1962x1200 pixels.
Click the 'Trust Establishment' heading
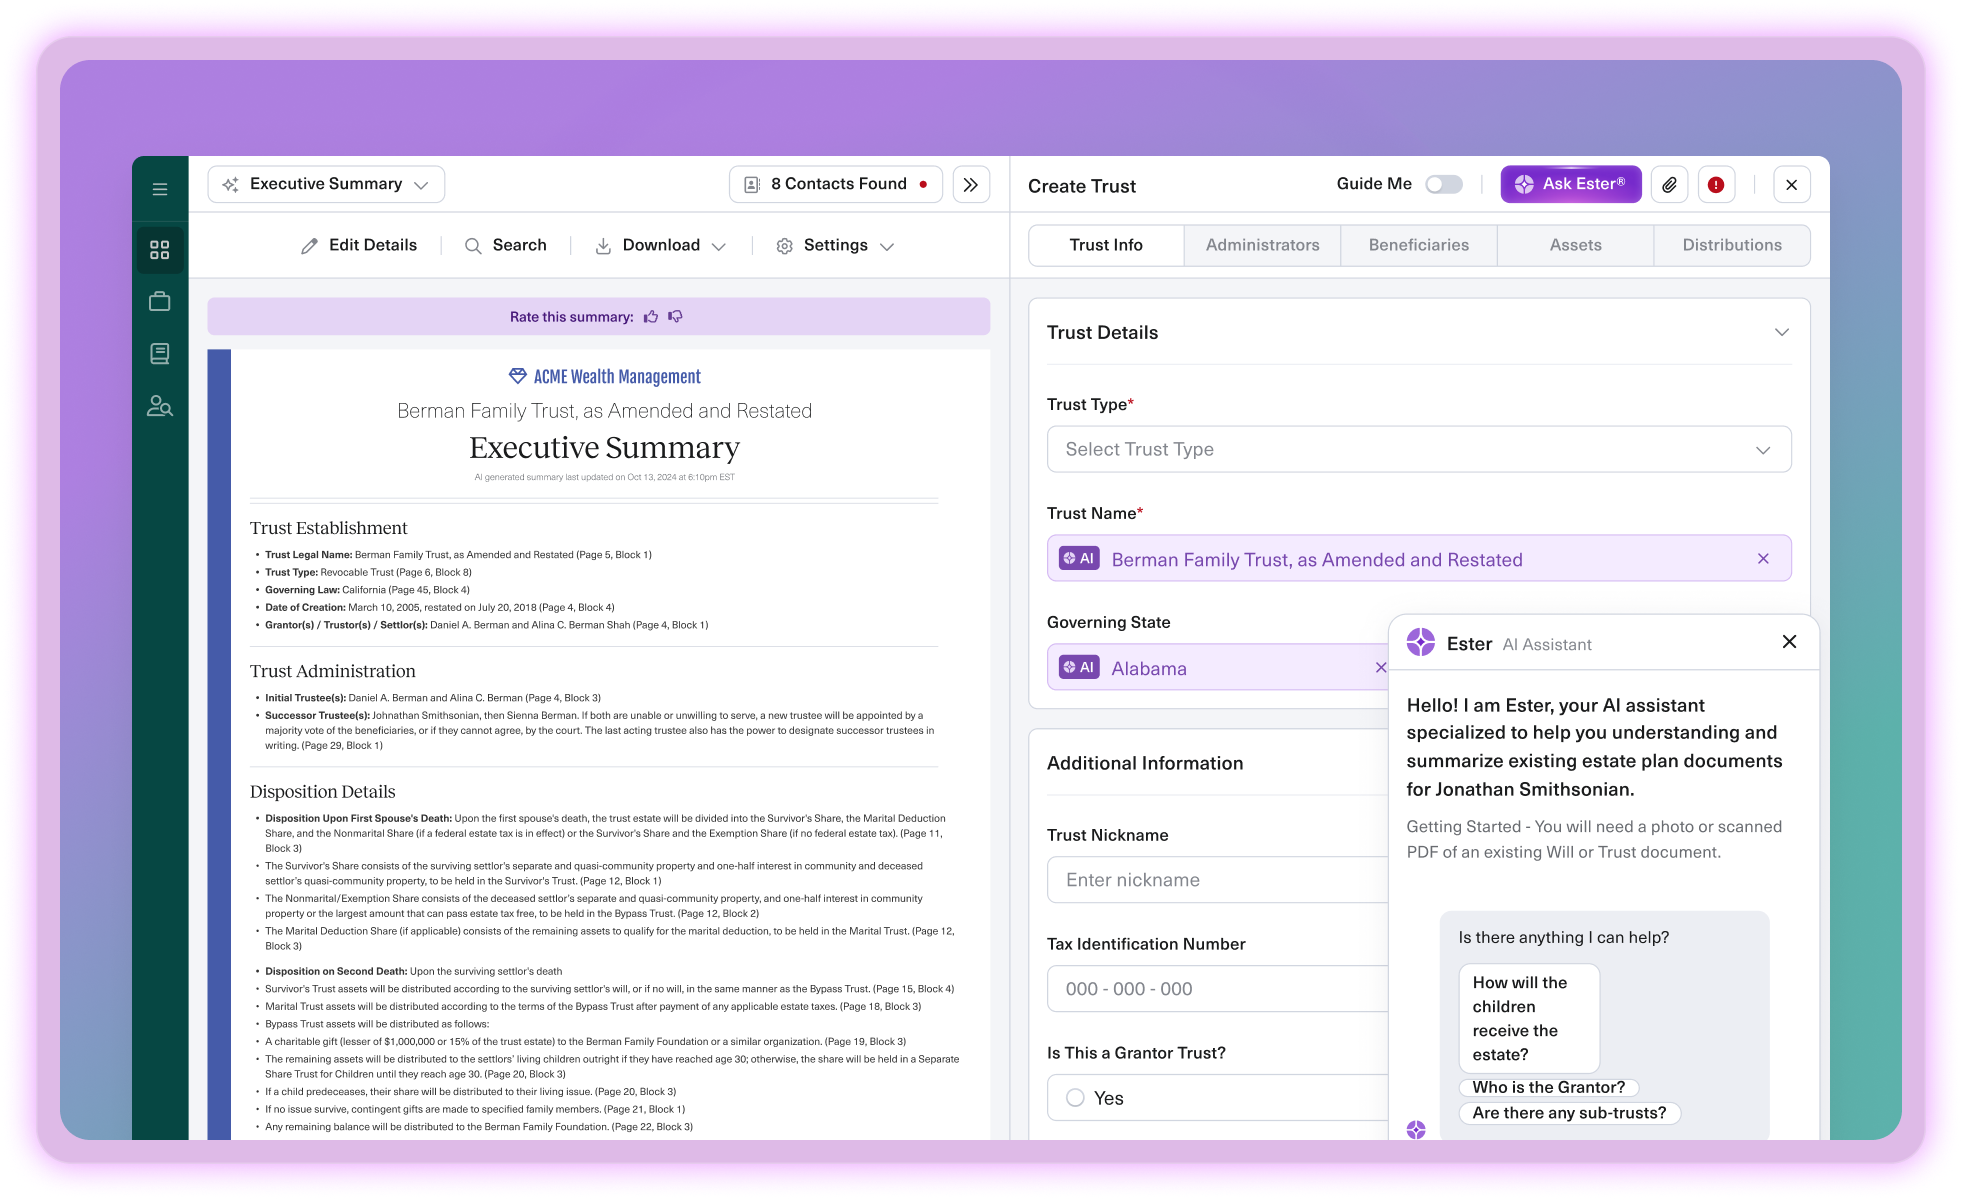[328, 528]
